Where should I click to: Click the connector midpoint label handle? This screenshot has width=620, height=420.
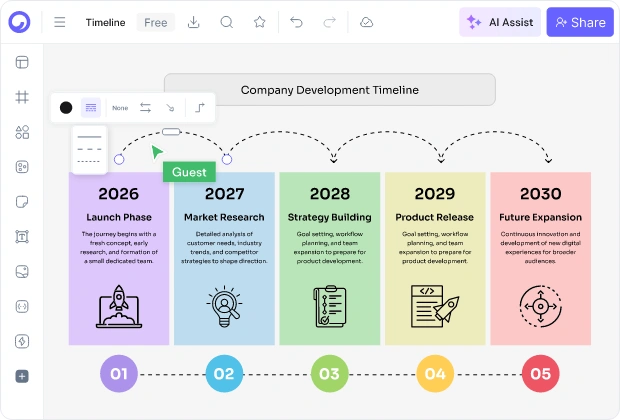pyautogui.click(x=171, y=132)
